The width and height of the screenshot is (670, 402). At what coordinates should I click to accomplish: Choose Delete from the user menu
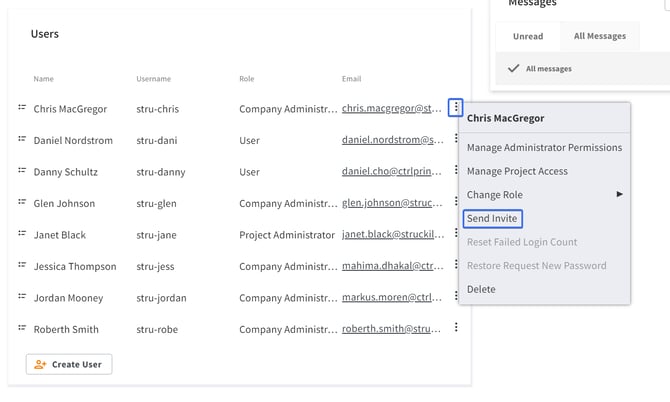click(481, 289)
